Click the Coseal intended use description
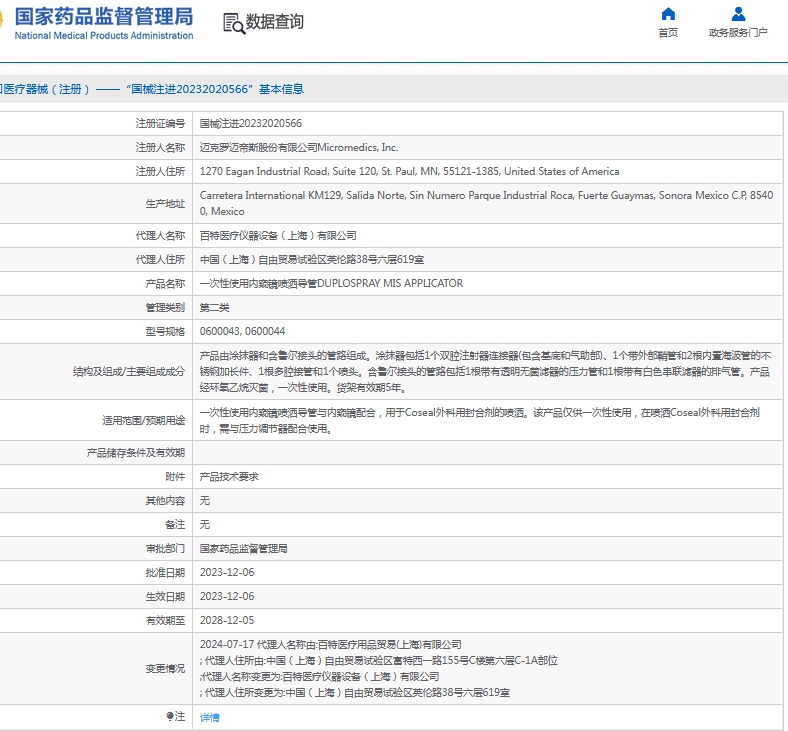 pos(479,421)
